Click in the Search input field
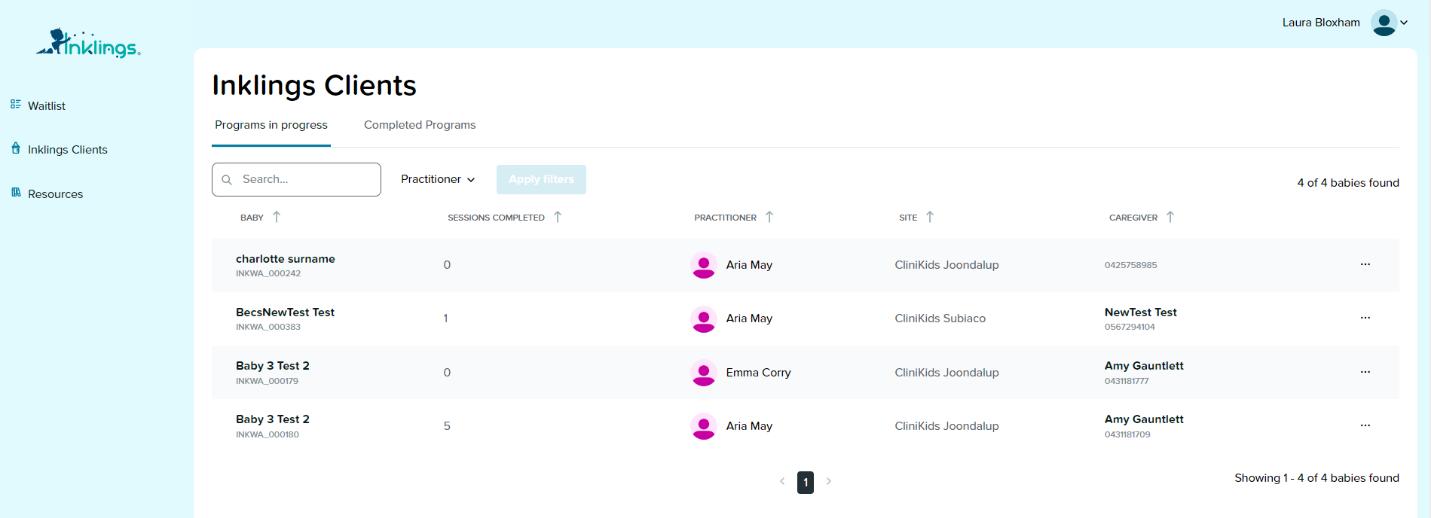Viewport: 1431px width, 518px height. click(296, 180)
